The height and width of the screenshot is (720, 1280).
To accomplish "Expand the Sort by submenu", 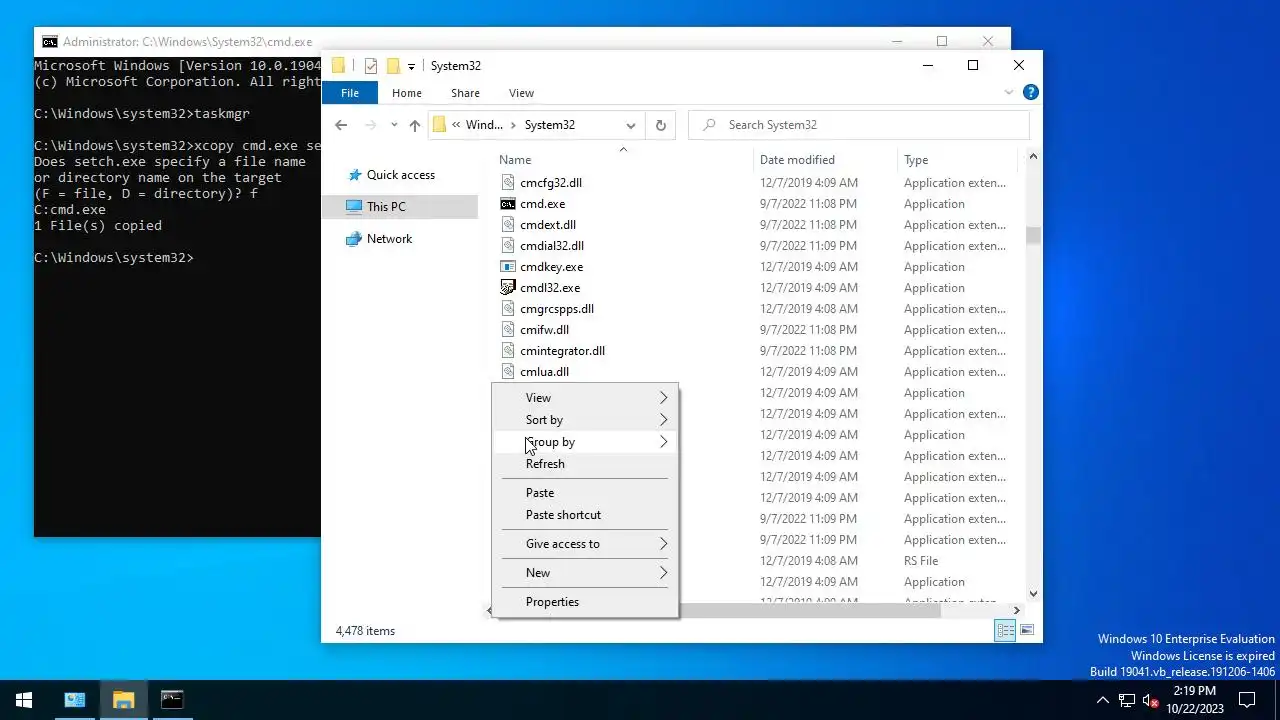I will 663,420.
